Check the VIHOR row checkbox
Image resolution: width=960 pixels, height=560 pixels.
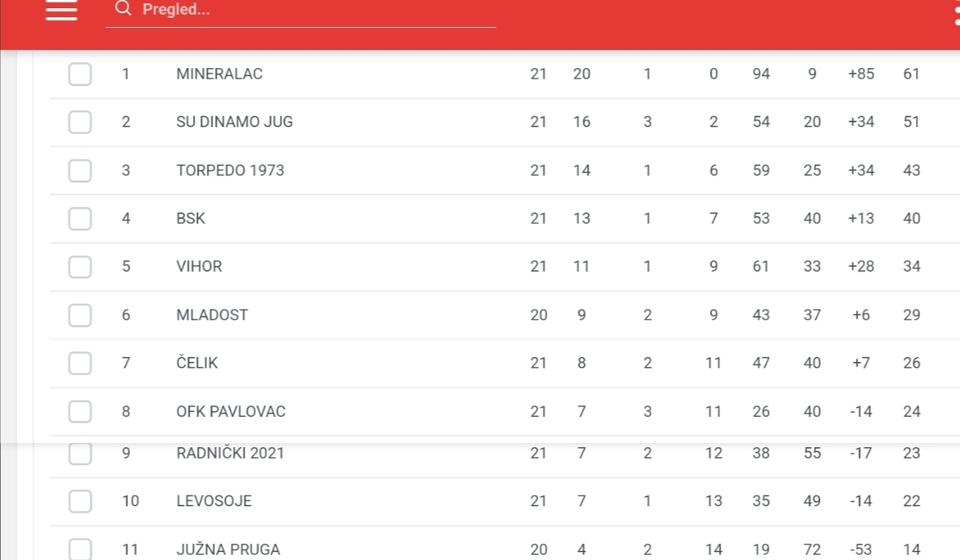click(80, 266)
